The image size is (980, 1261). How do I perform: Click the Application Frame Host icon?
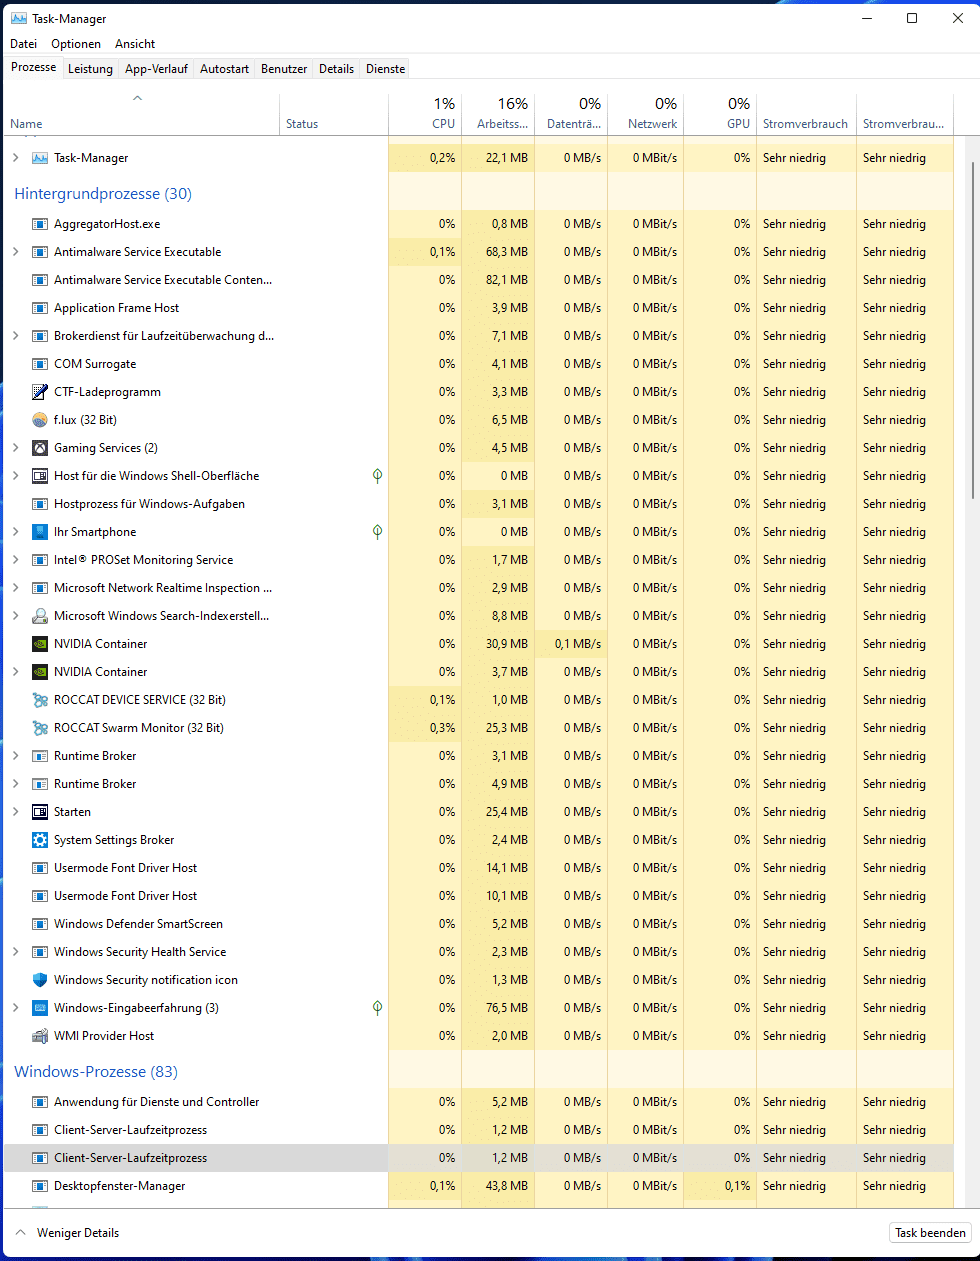[40, 308]
